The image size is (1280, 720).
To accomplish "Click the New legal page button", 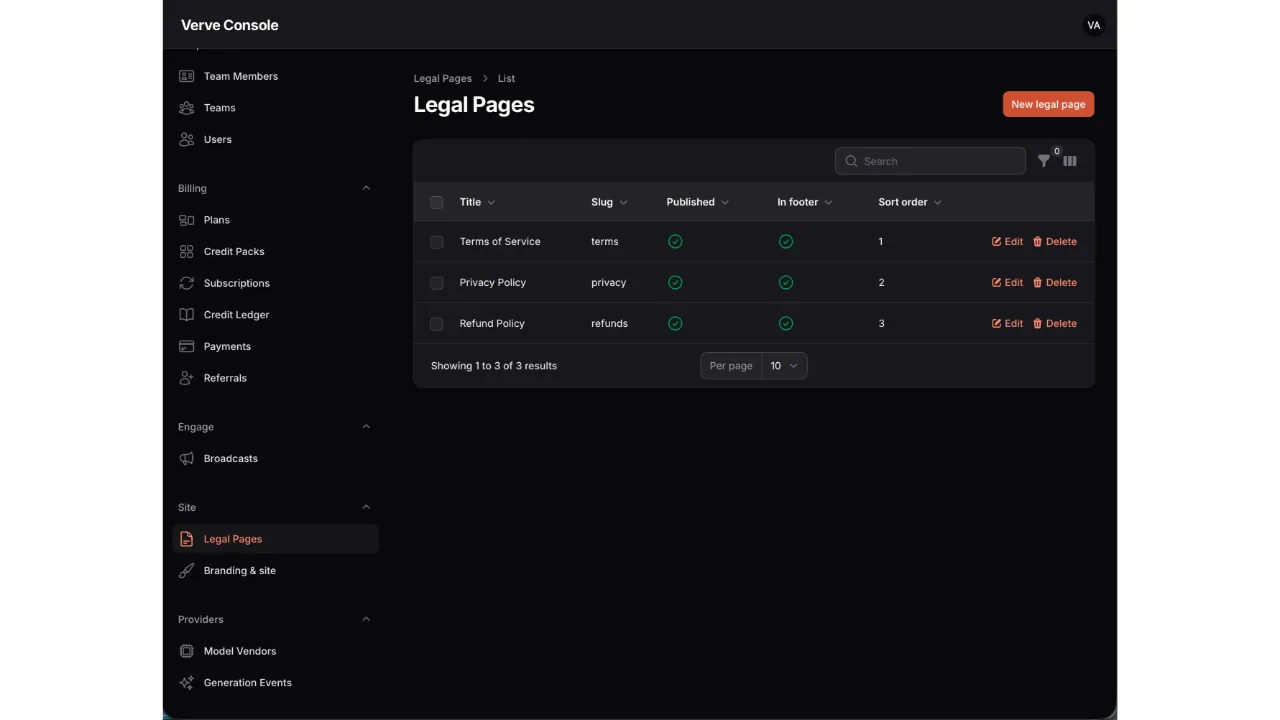I will (1048, 104).
